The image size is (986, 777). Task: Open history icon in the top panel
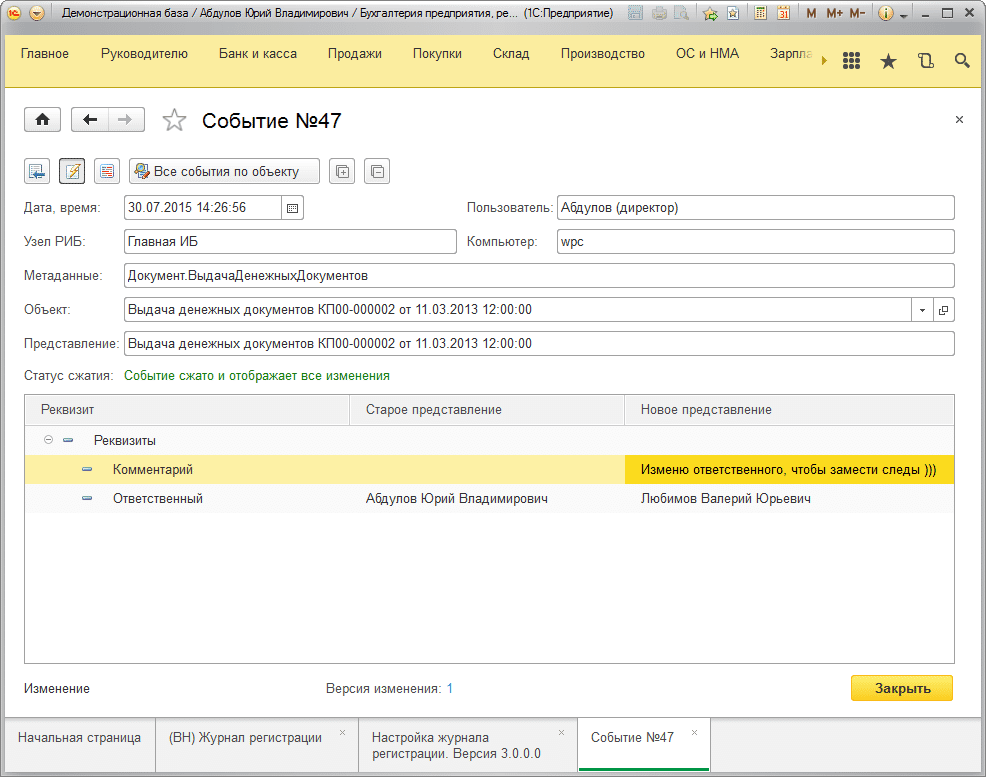925,61
